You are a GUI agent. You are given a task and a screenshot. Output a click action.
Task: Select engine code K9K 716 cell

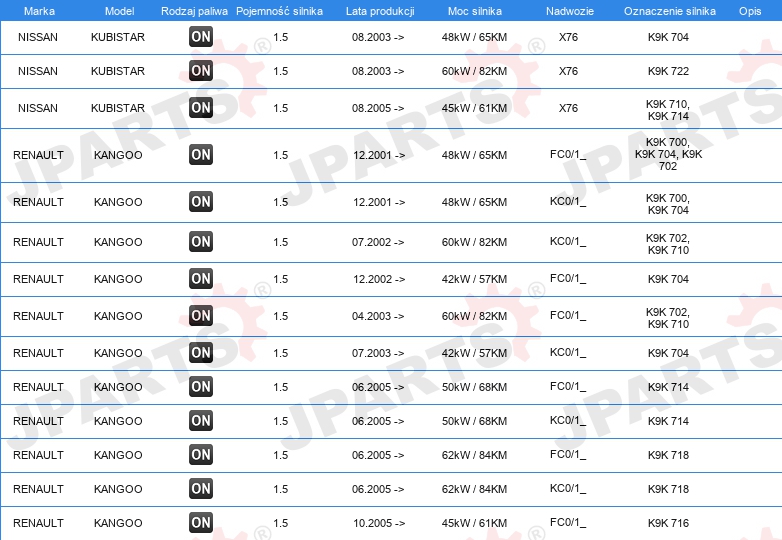[x=668, y=523]
